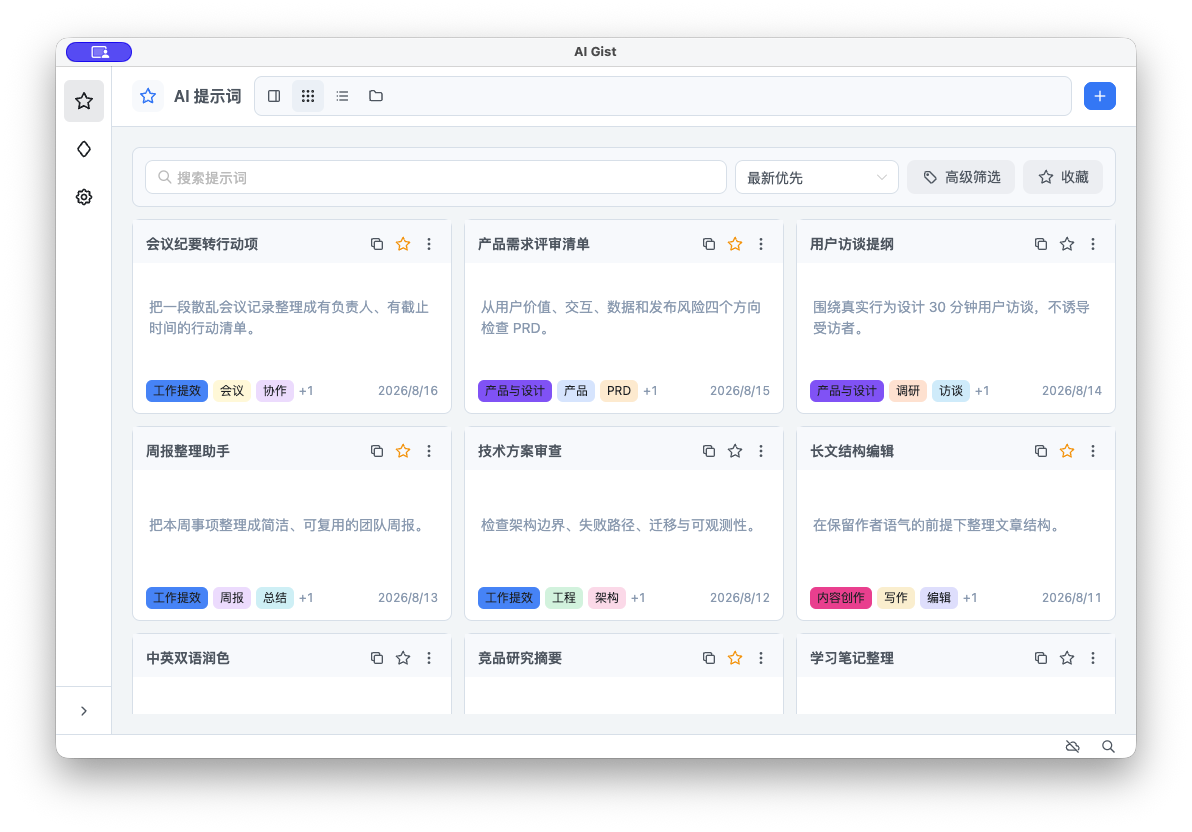Open the 会议纪要转行动项 card description
1192x832 pixels.
[x=289, y=318]
